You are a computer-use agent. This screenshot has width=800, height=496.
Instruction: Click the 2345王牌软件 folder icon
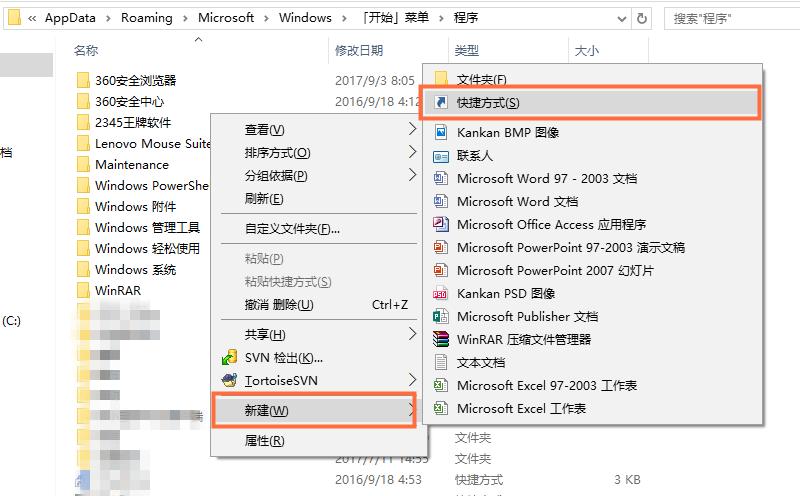tap(83, 122)
